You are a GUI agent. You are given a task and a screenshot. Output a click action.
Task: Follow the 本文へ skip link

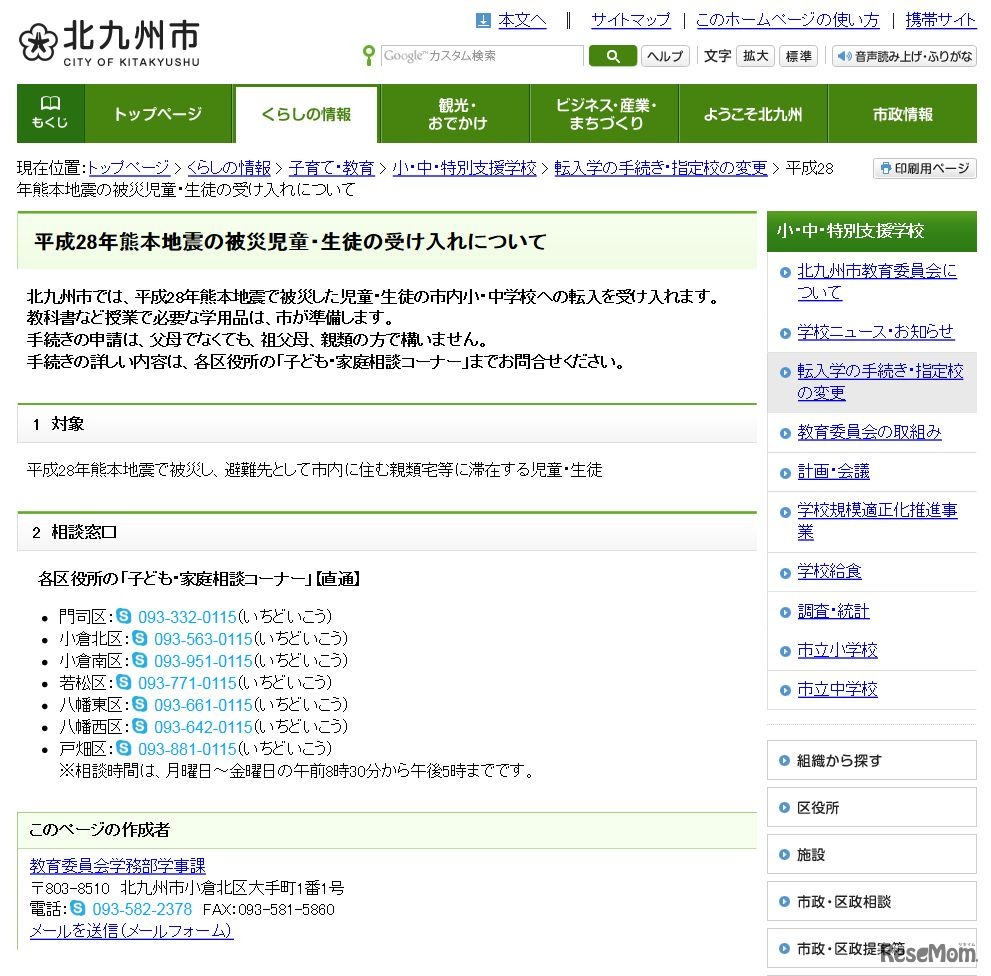(522, 21)
